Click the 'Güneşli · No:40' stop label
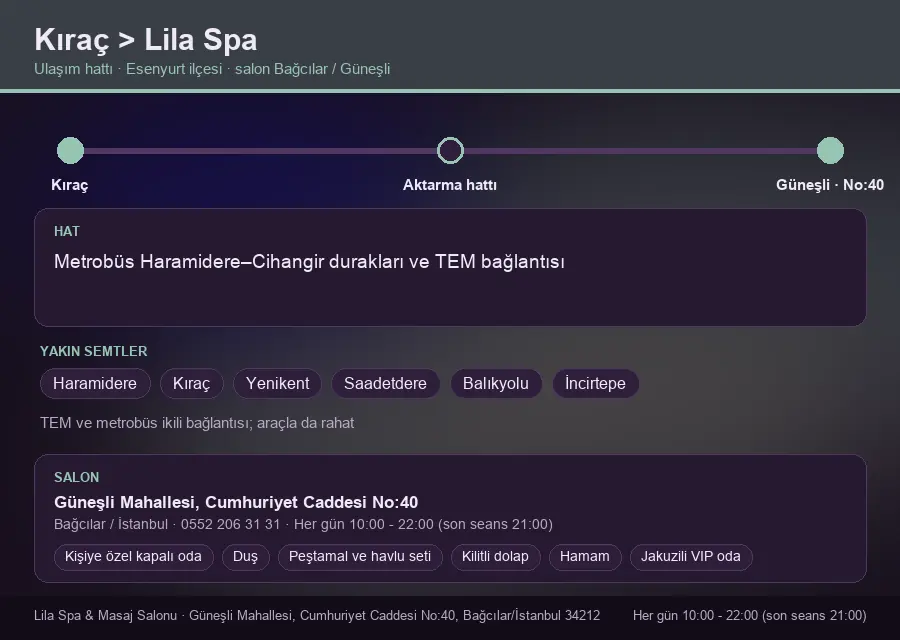This screenshot has height=640, width=900. click(829, 185)
